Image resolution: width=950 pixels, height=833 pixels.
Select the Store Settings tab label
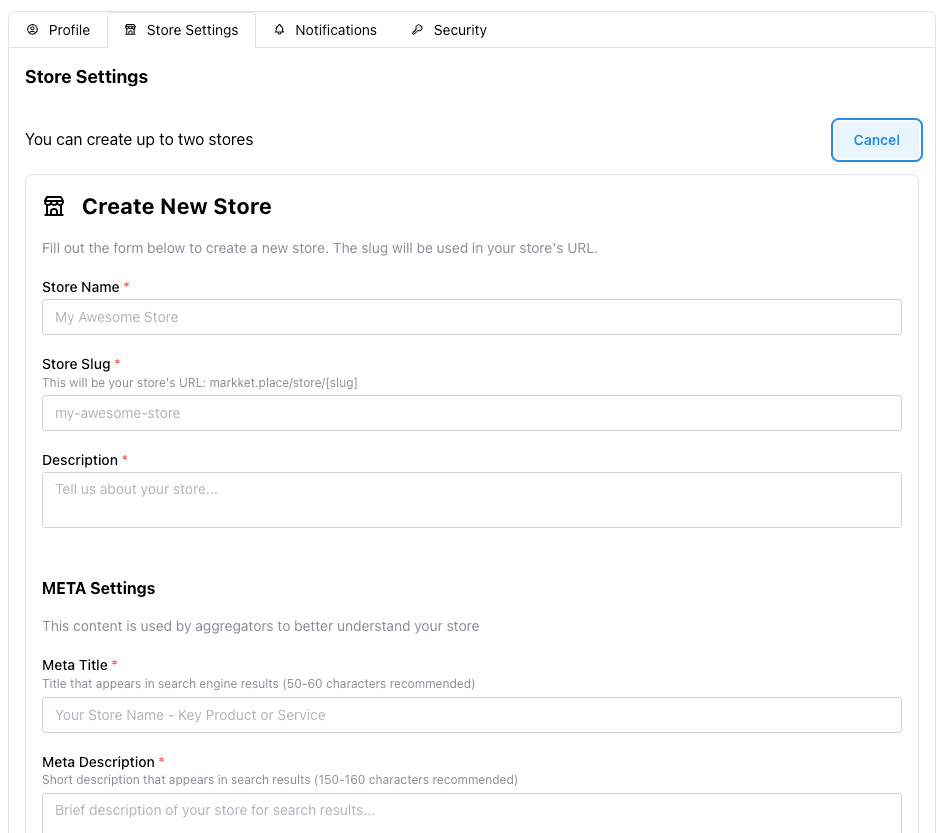[192, 30]
